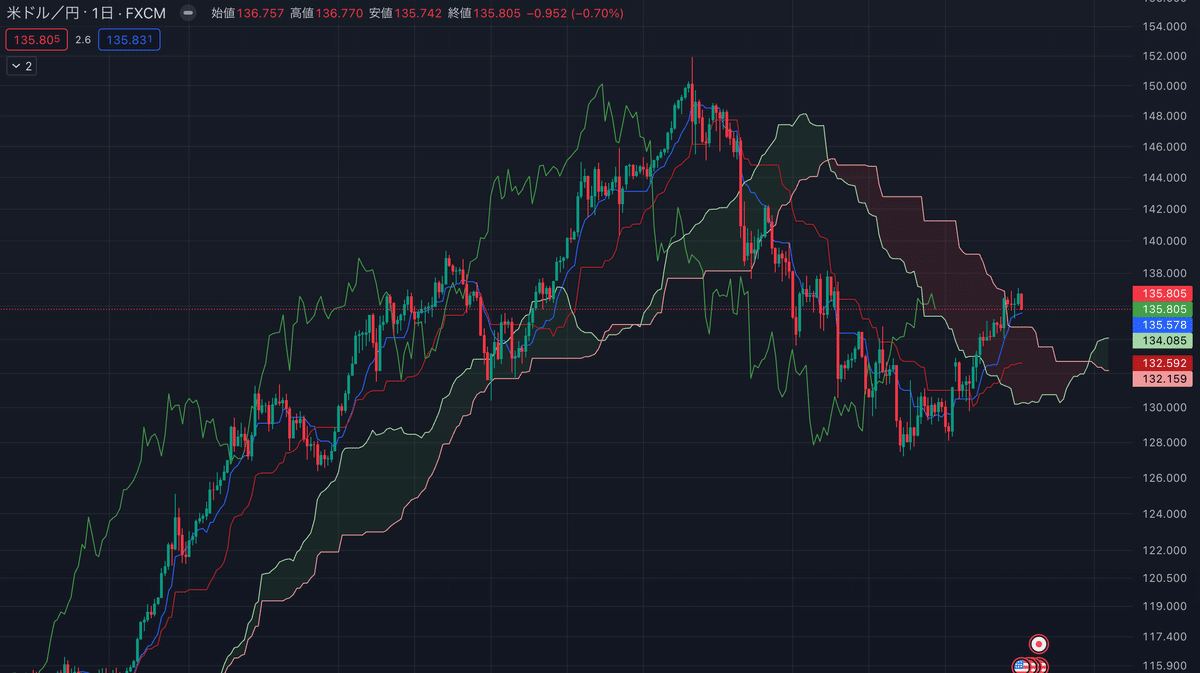
Task: Click the US flag economic event marker
Action: point(1021,666)
